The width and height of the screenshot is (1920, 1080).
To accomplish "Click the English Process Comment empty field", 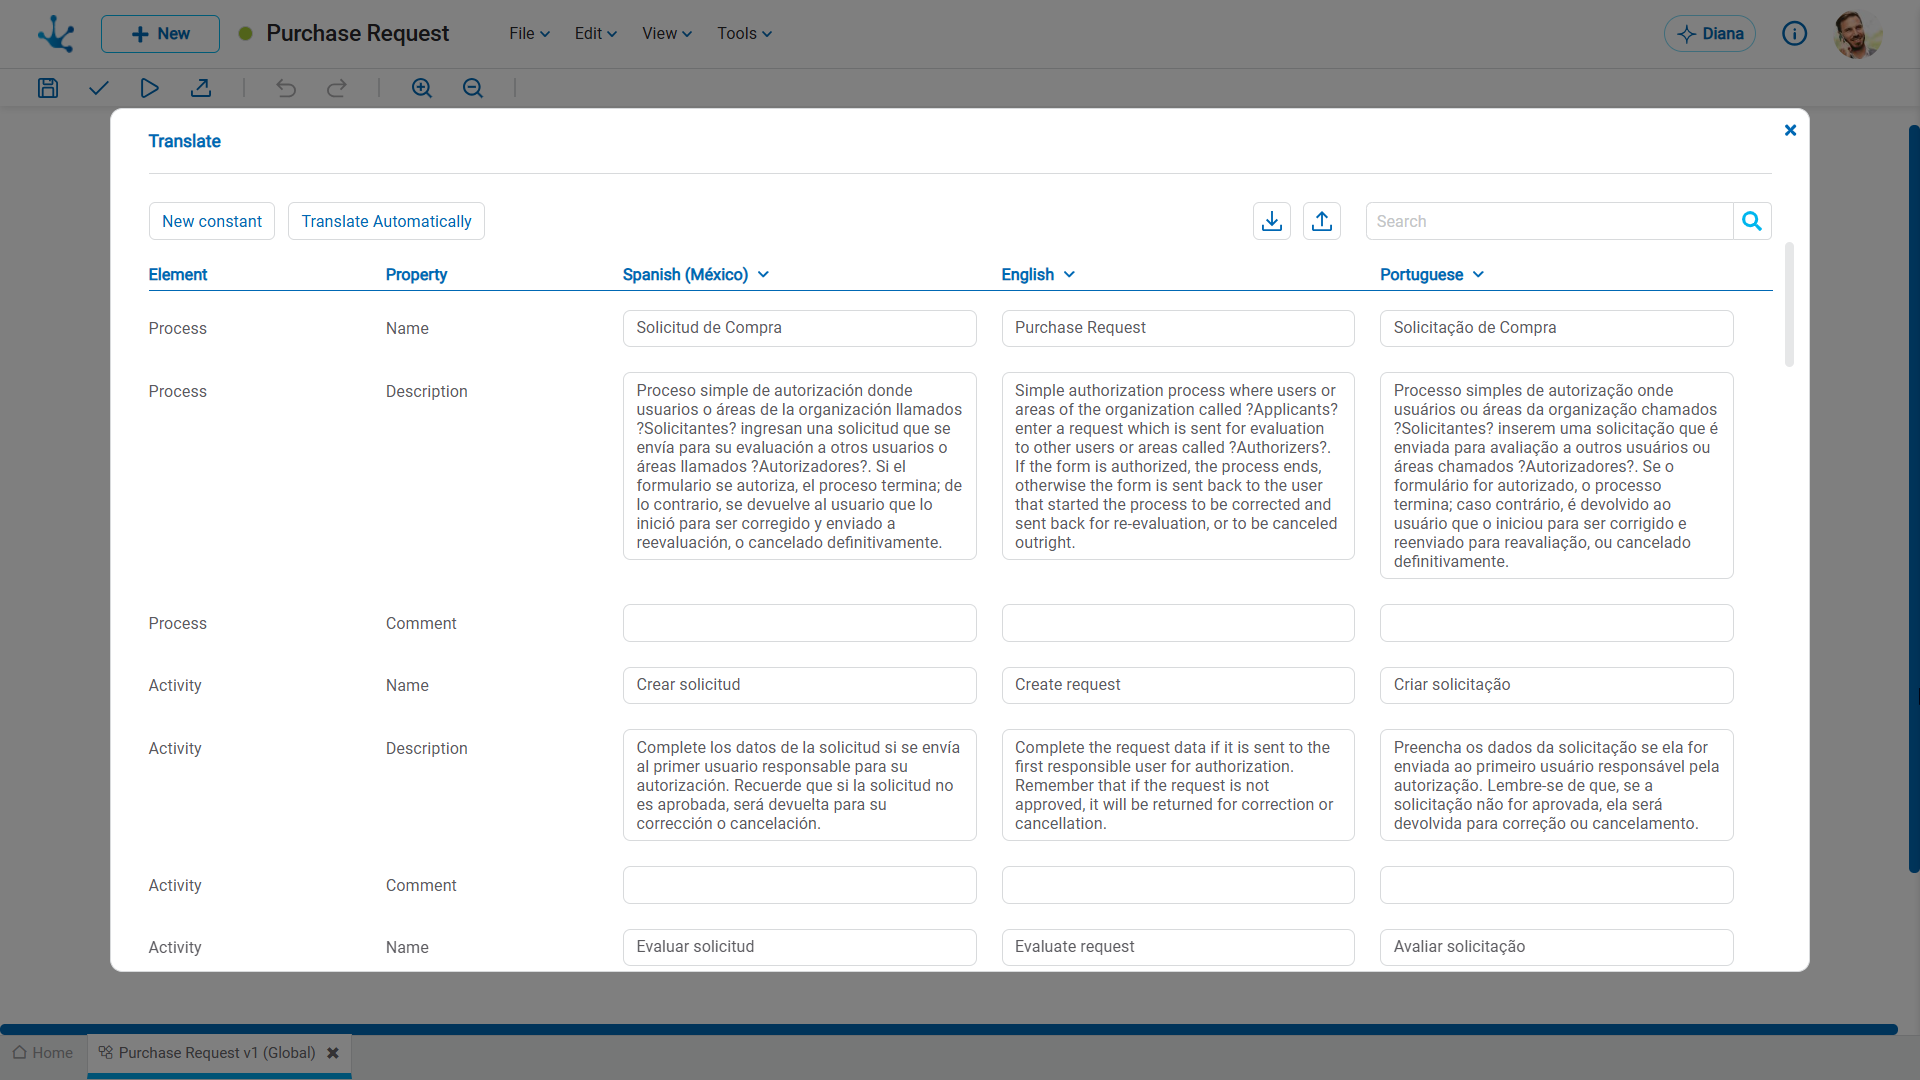I will tap(1178, 623).
